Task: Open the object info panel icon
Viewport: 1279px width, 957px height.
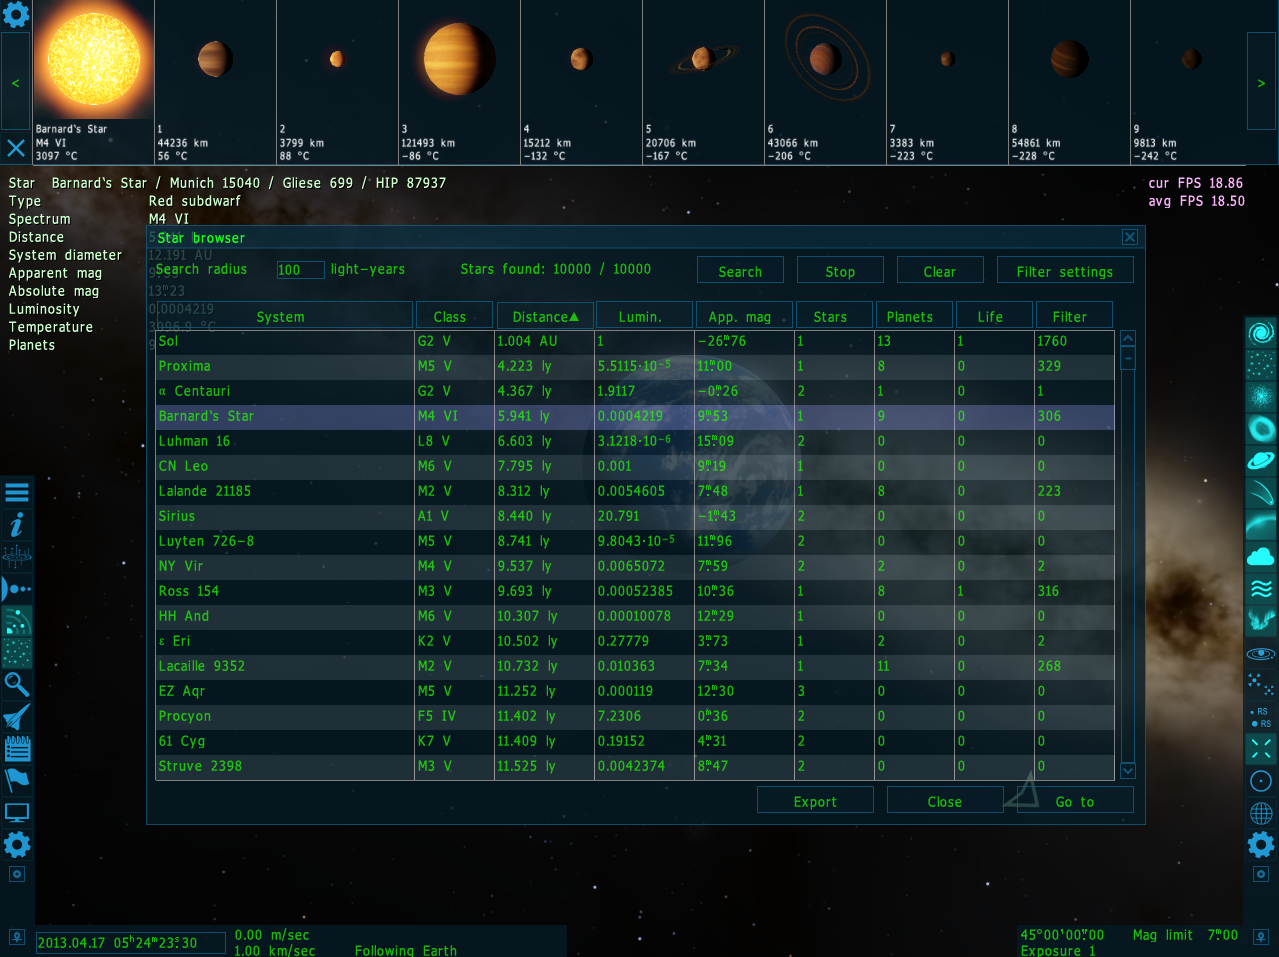Action: click(17, 525)
